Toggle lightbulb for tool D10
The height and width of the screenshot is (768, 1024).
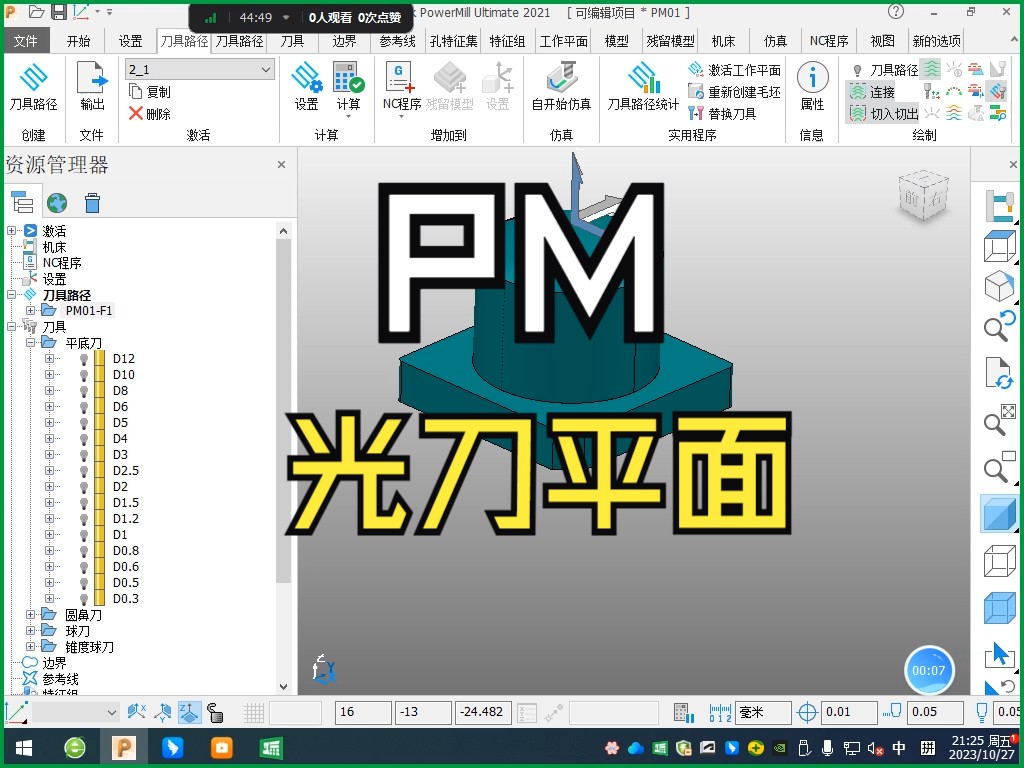click(x=84, y=375)
